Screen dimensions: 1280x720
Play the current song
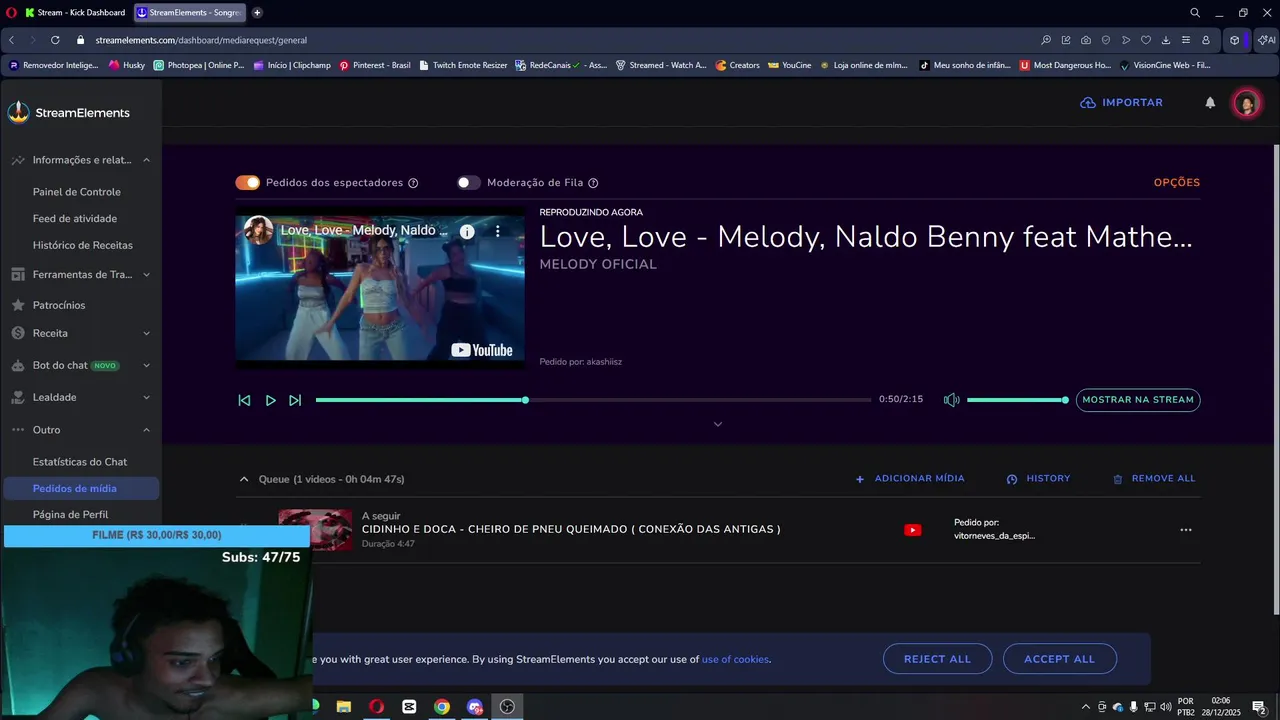[x=270, y=400]
